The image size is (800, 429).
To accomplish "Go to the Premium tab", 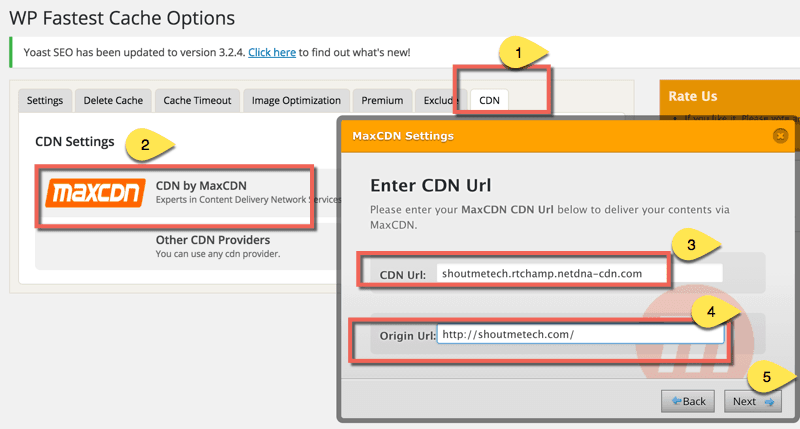I will tap(382, 100).
